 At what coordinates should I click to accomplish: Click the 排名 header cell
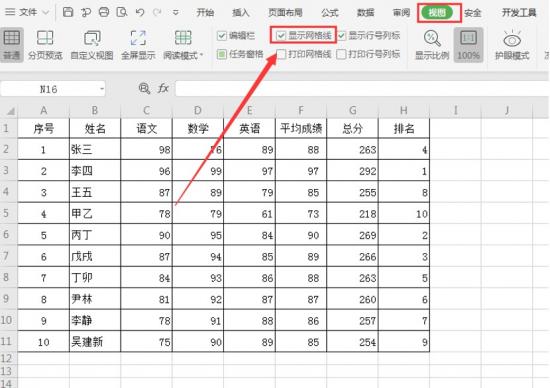404,128
